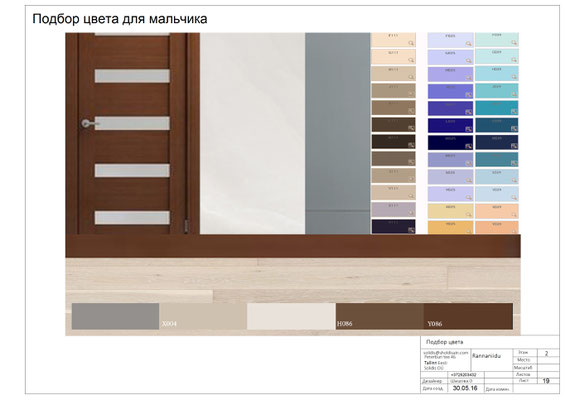
Task: Click the sheet number 19 cell
Action: point(546,381)
